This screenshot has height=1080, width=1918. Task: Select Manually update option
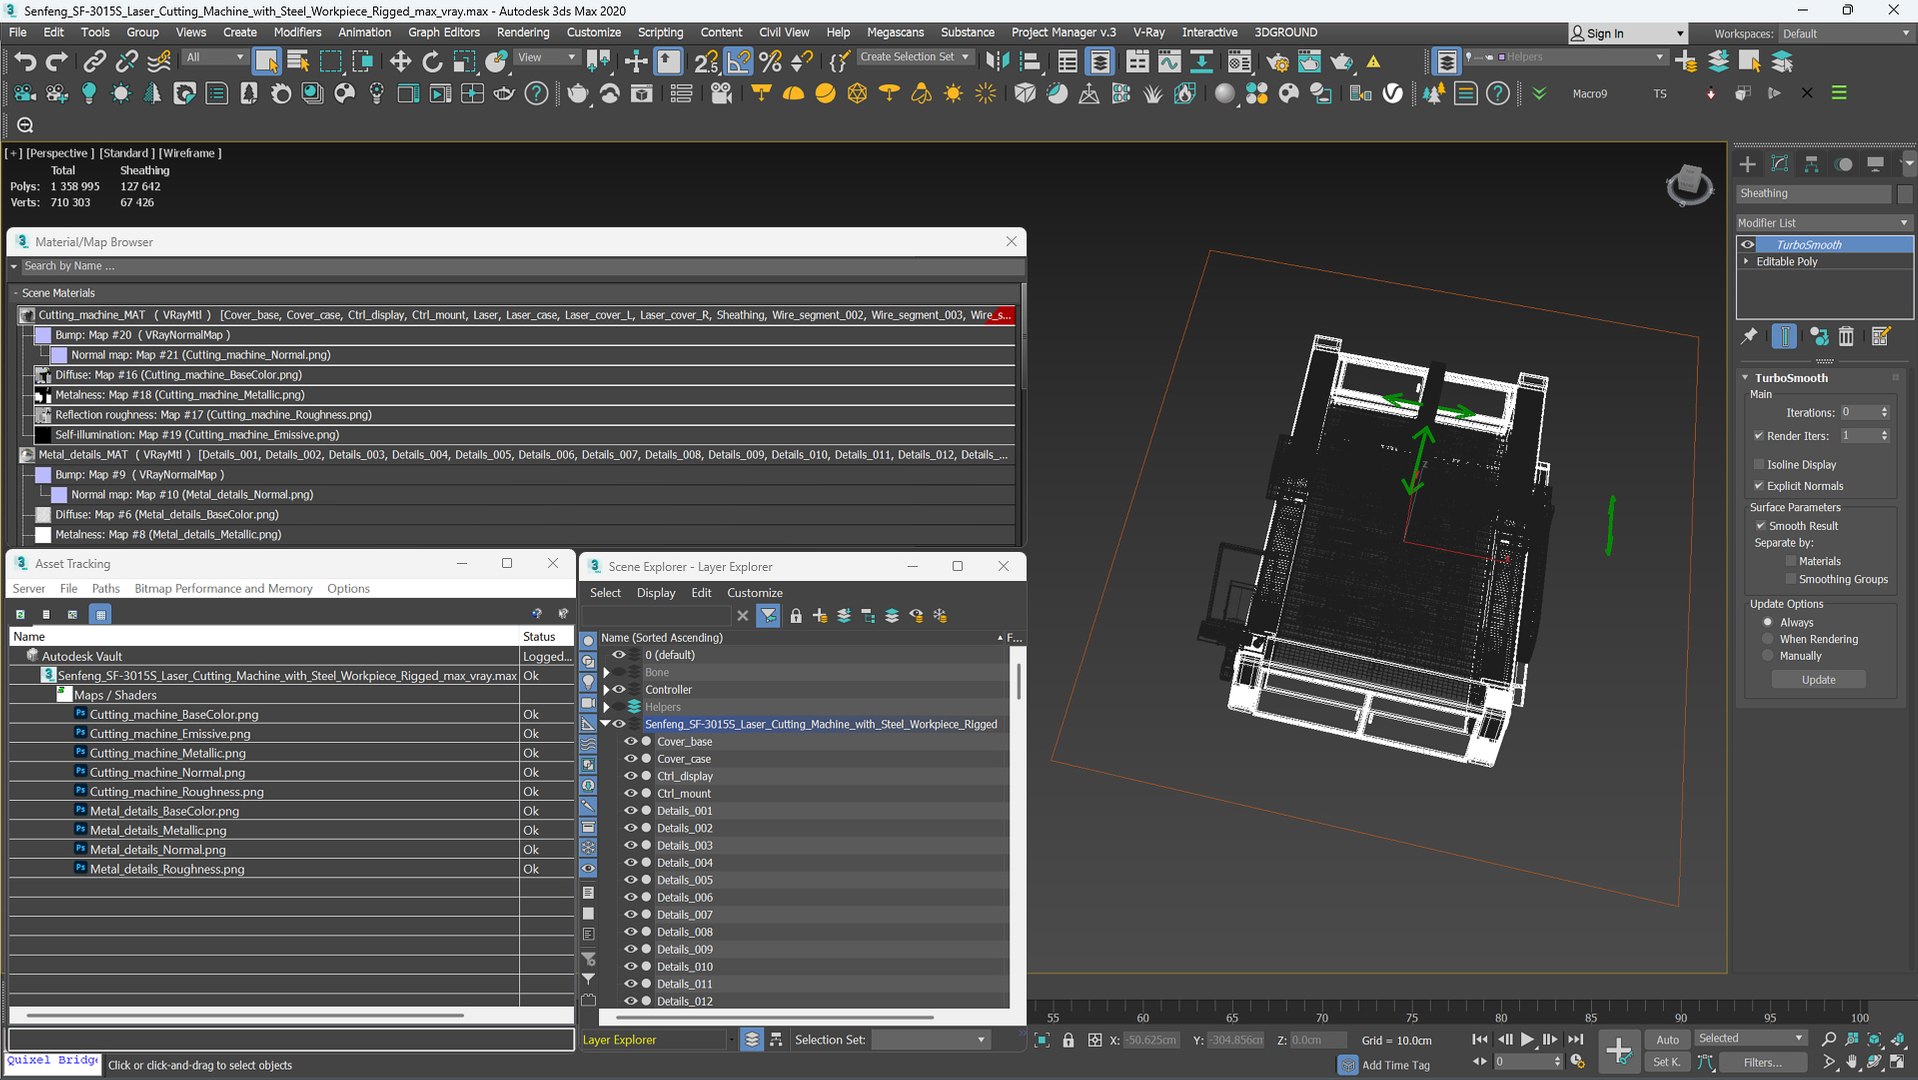pos(1768,656)
